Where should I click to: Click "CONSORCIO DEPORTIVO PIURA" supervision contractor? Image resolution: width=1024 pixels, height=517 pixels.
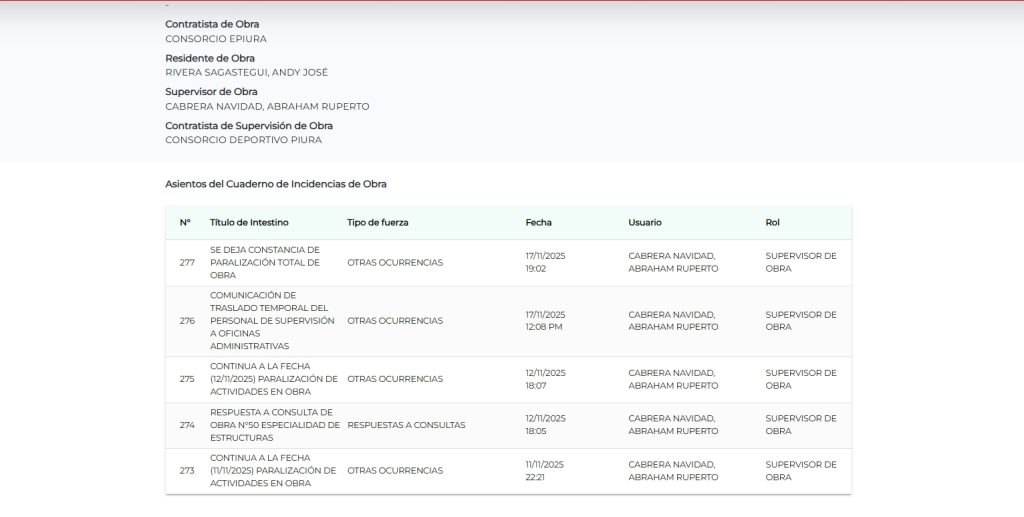click(x=243, y=140)
